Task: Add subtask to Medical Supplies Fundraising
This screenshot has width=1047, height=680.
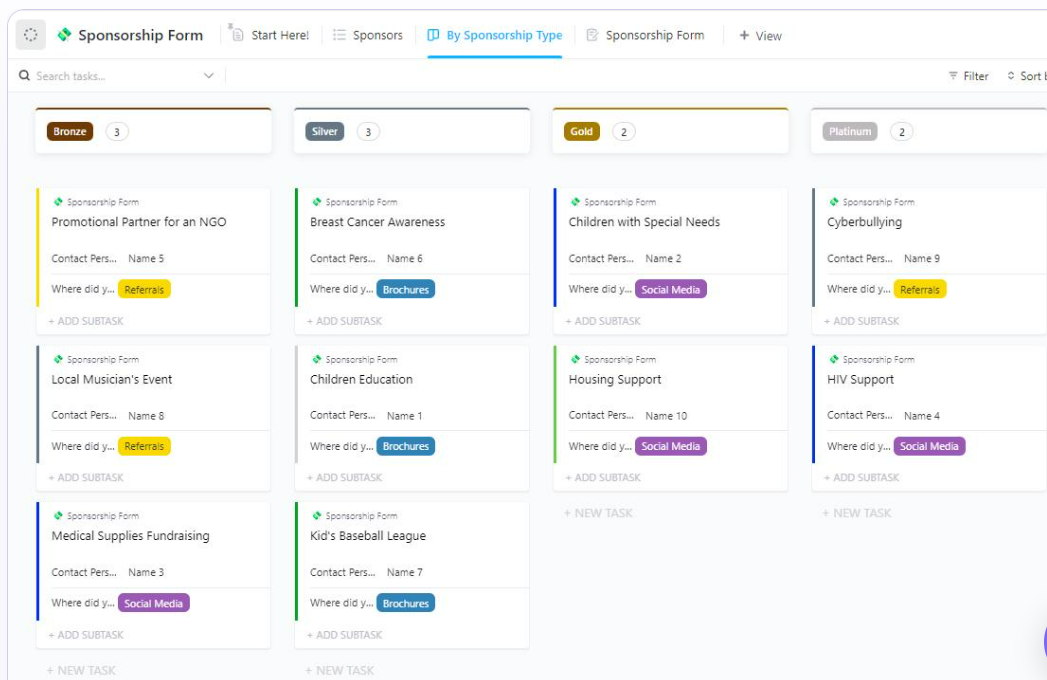Action: pos(86,635)
